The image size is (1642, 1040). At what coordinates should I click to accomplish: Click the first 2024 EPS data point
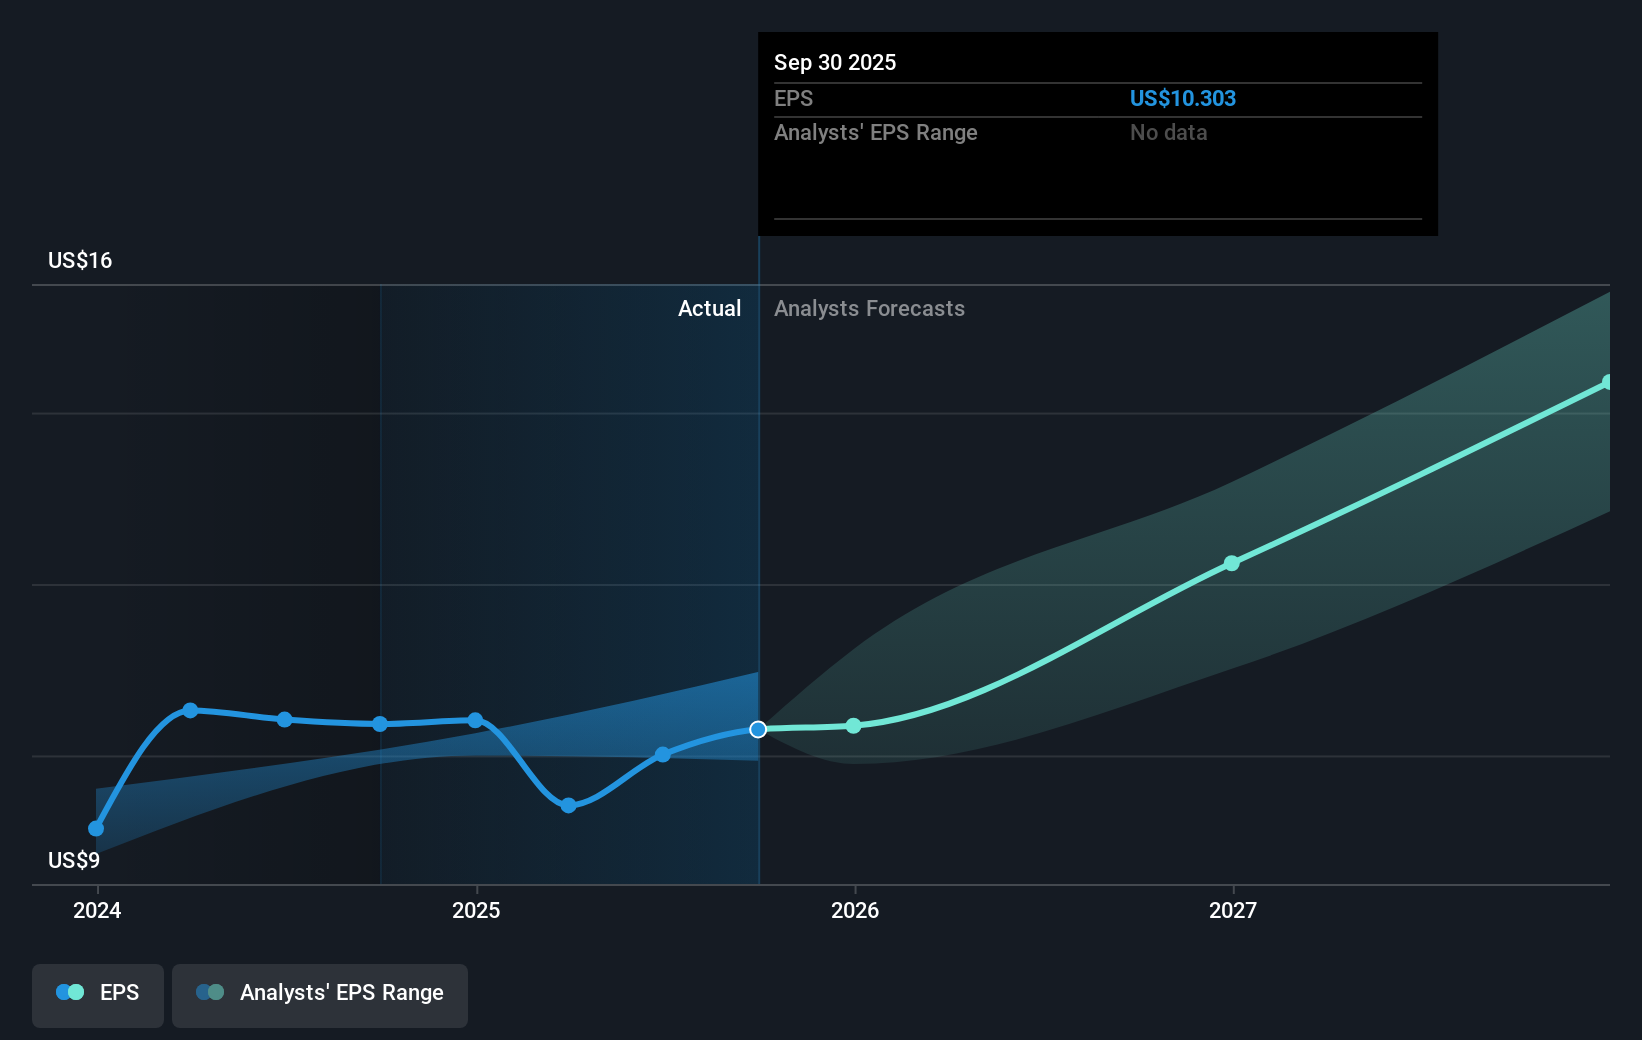pos(95,828)
